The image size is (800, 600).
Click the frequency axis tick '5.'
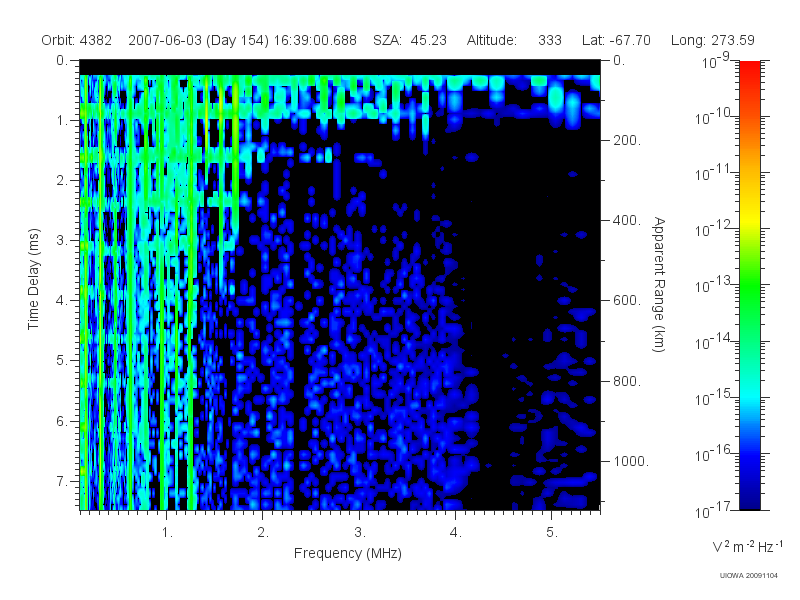552,533
